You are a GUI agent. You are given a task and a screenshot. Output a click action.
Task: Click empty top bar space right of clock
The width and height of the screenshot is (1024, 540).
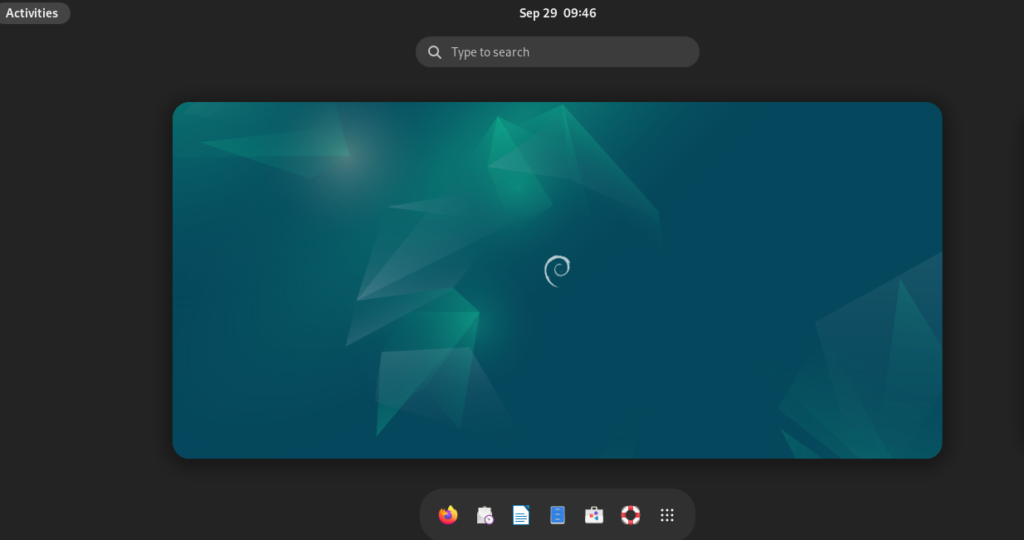(800, 13)
